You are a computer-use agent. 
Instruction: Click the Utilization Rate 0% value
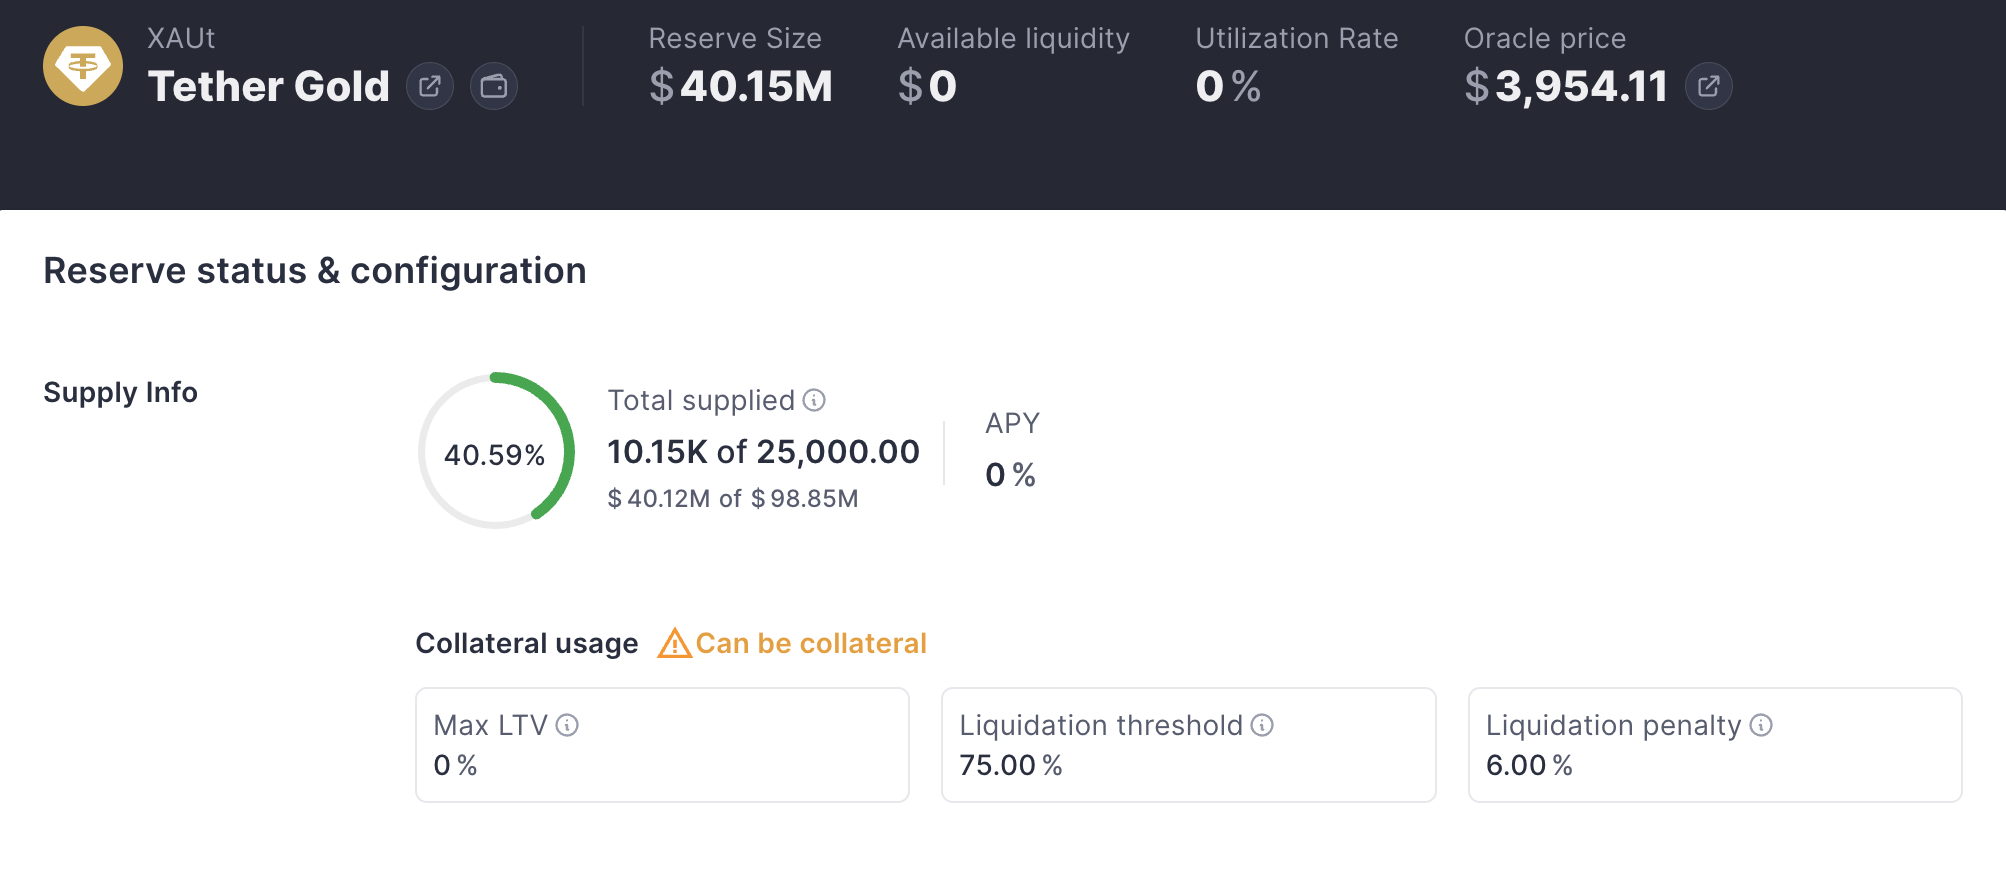click(1228, 86)
